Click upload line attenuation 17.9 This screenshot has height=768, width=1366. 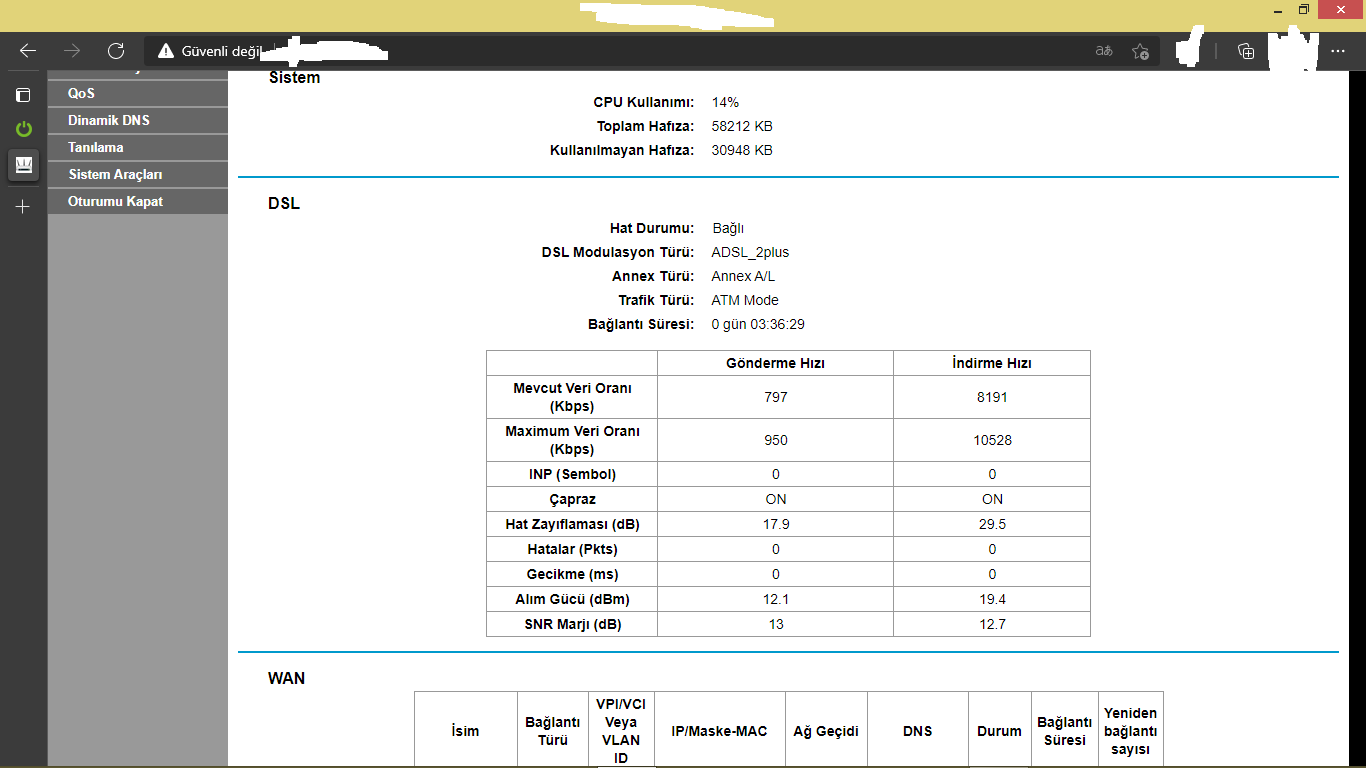coord(776,524)
